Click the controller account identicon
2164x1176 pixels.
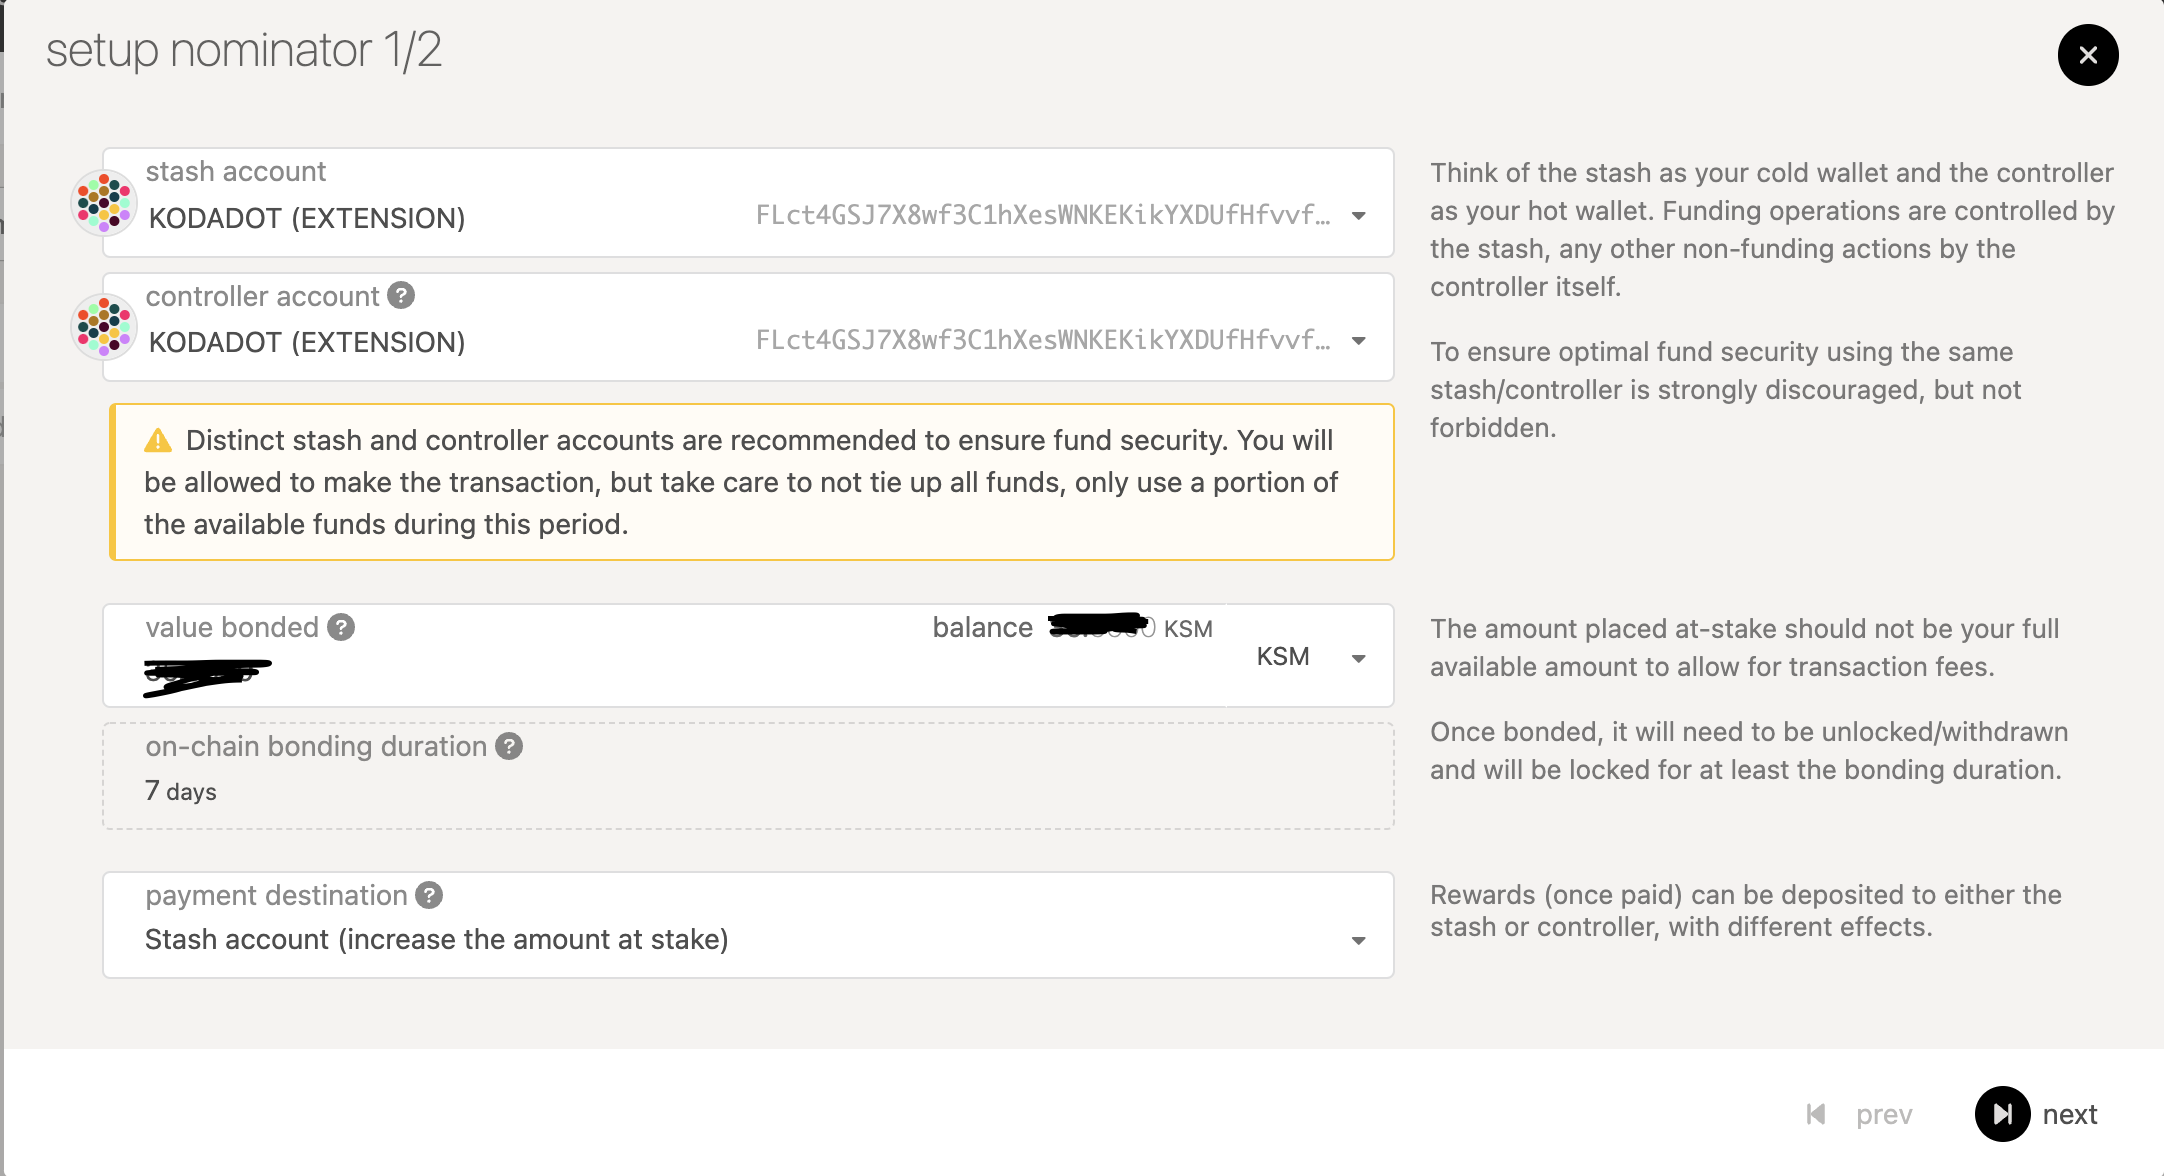[104, 327]
